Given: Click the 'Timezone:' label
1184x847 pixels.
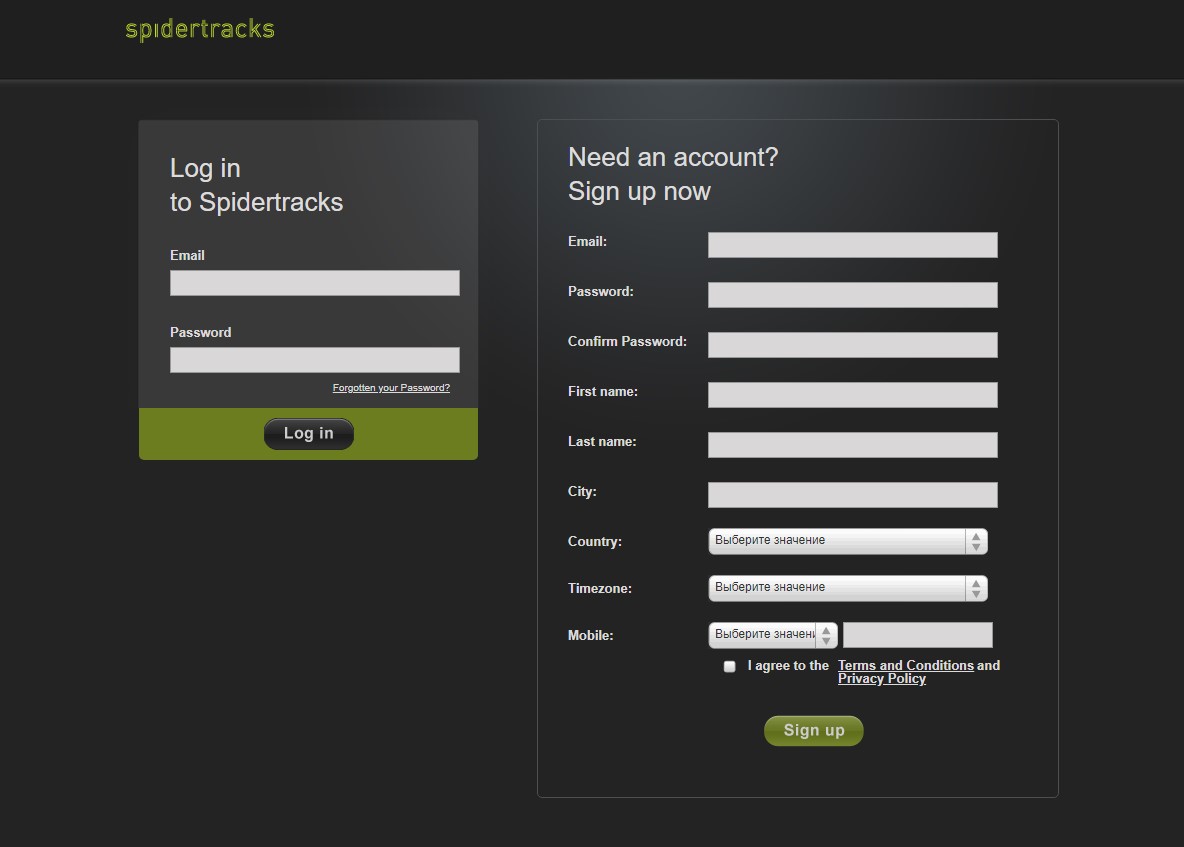Looking at the screenshot, I should pyautogui.click(x=600, y=588).
